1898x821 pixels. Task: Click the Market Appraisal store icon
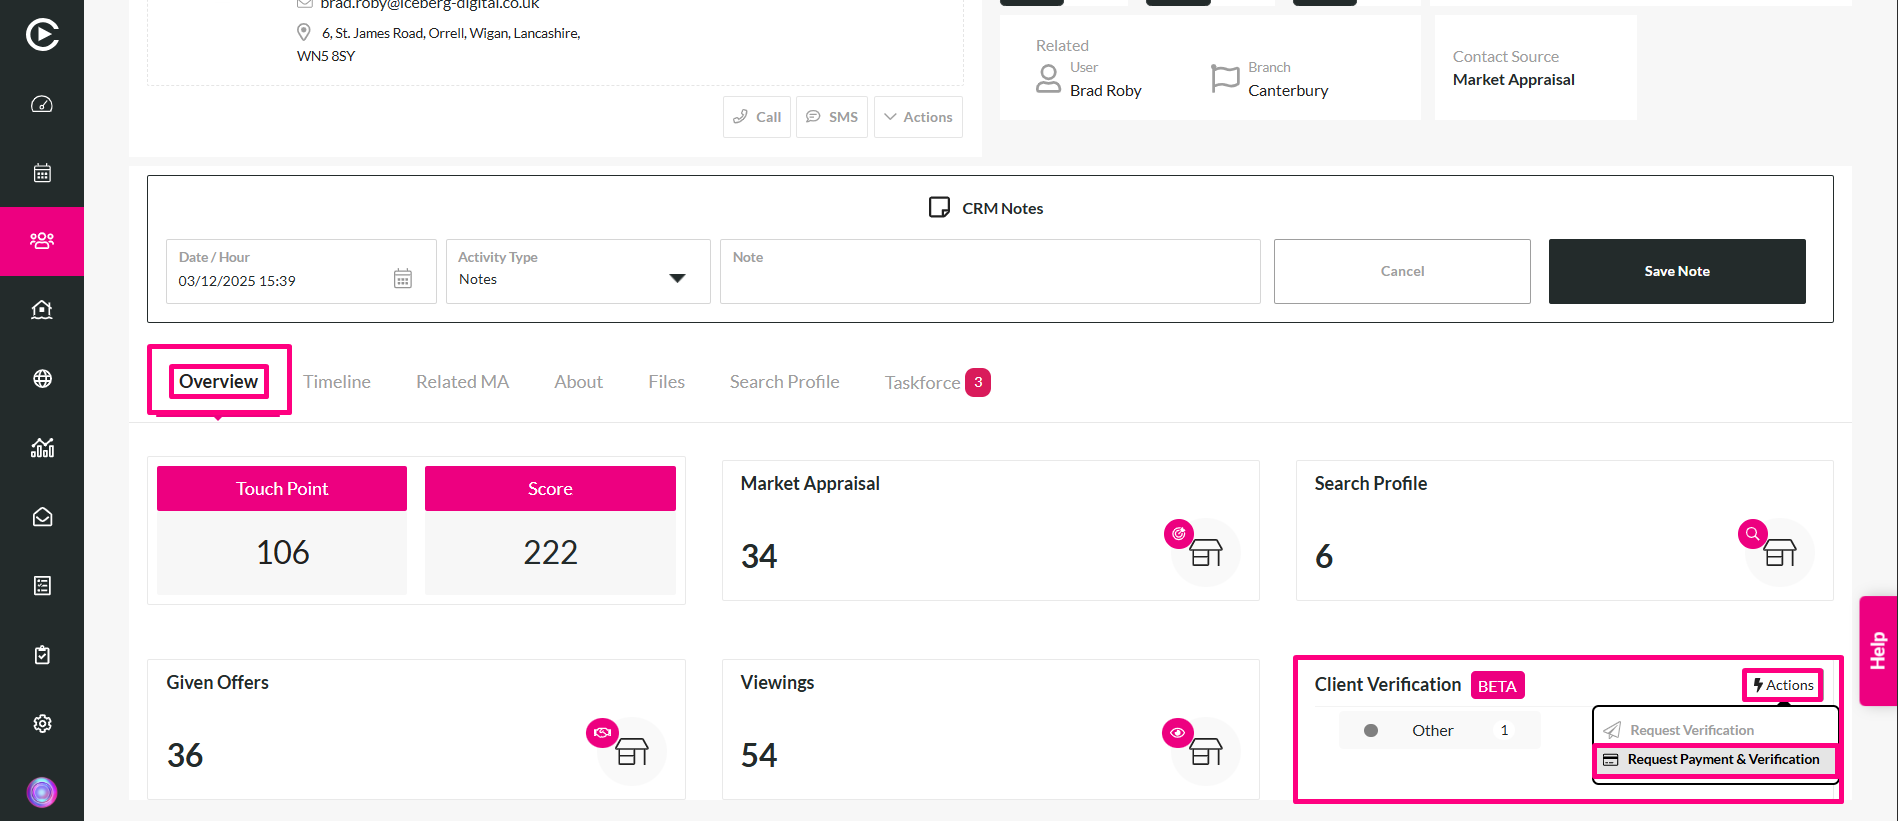pos(1205,552)
